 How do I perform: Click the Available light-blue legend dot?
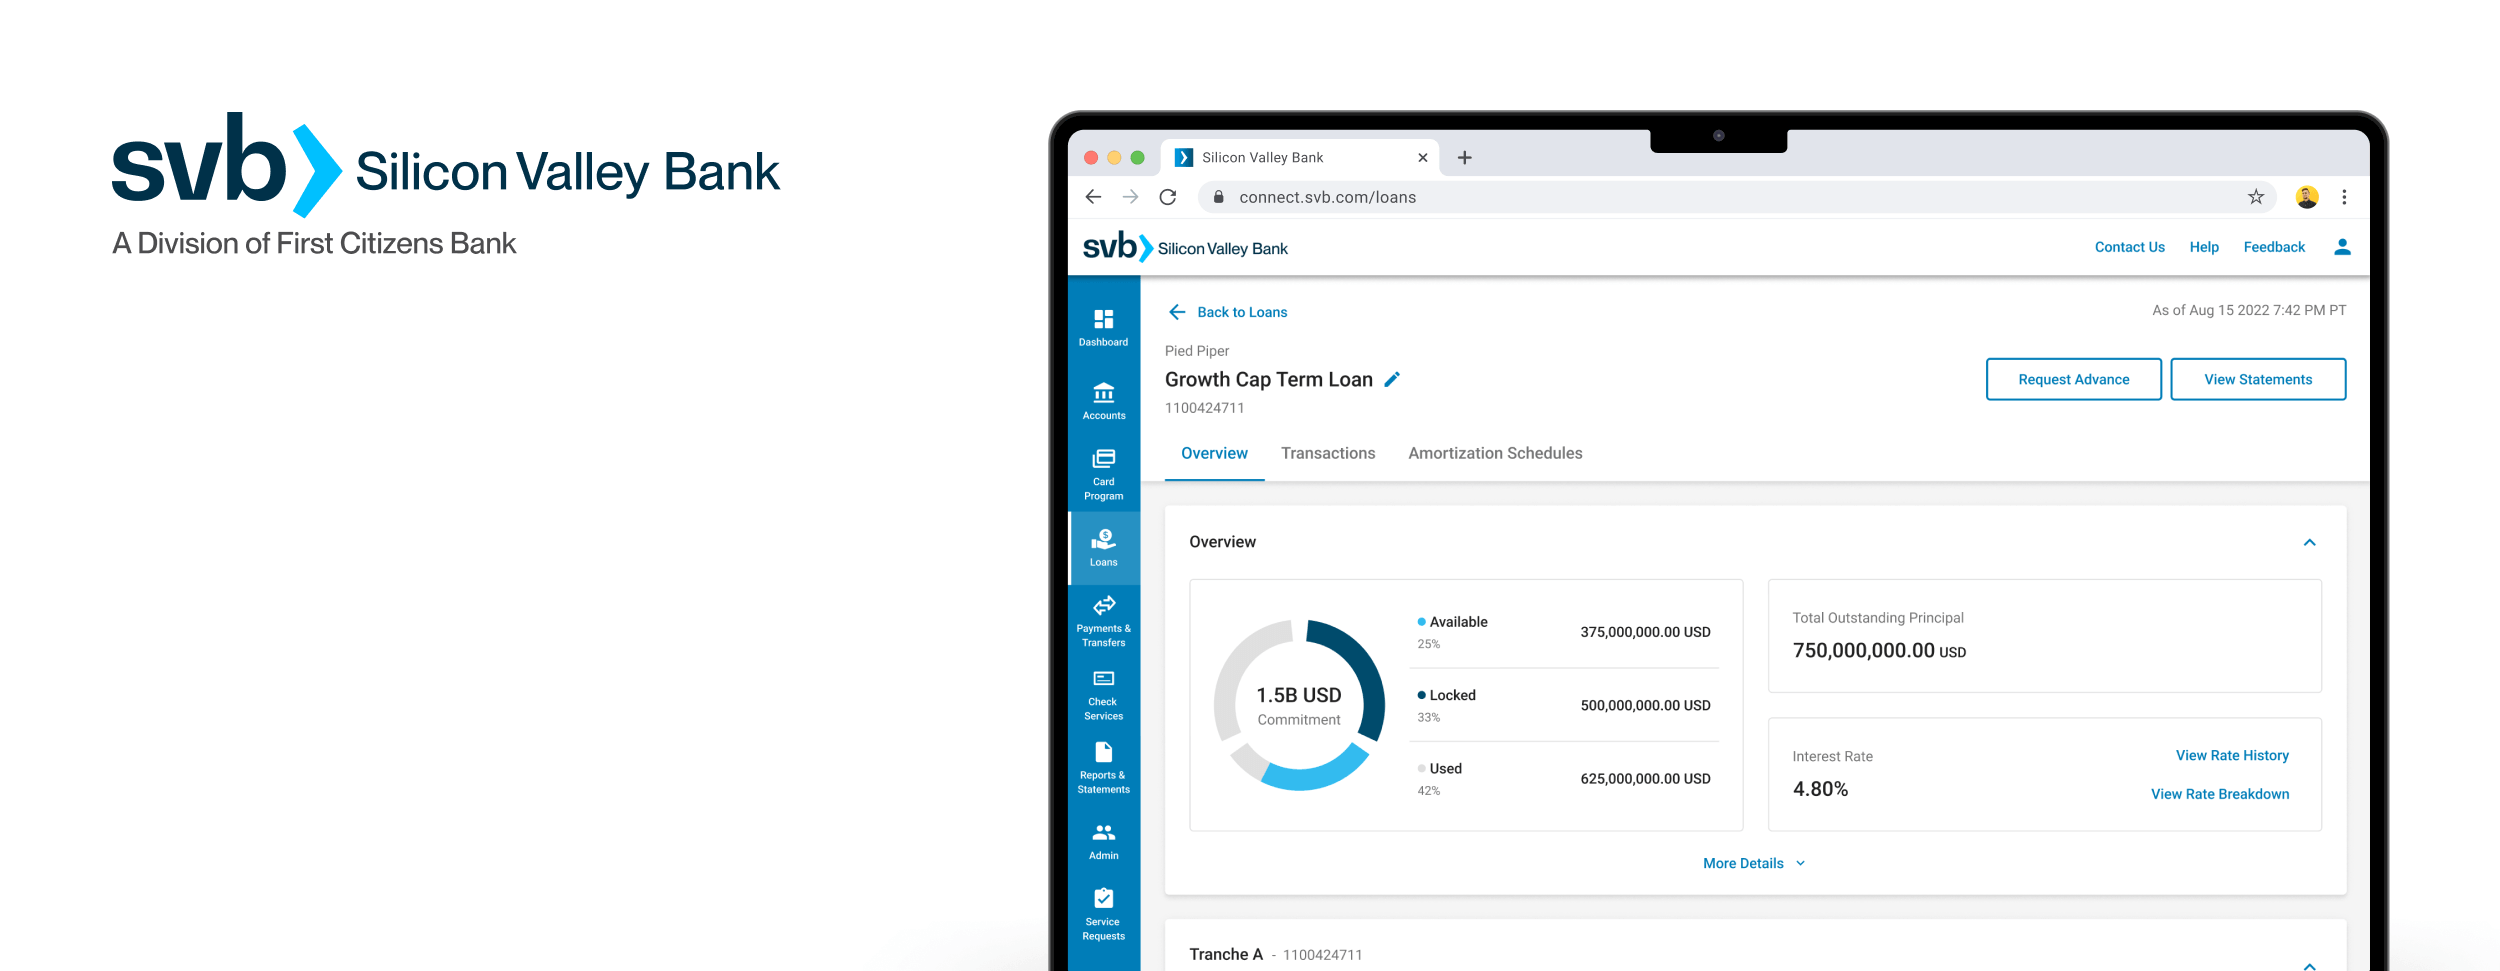(1421, 622)
